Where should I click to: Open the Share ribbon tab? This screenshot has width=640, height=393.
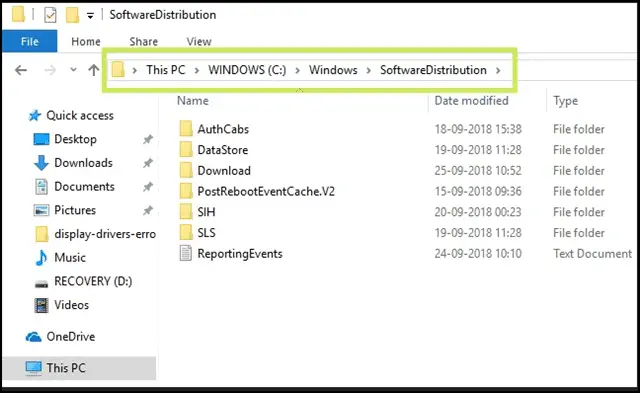(143, 42)
